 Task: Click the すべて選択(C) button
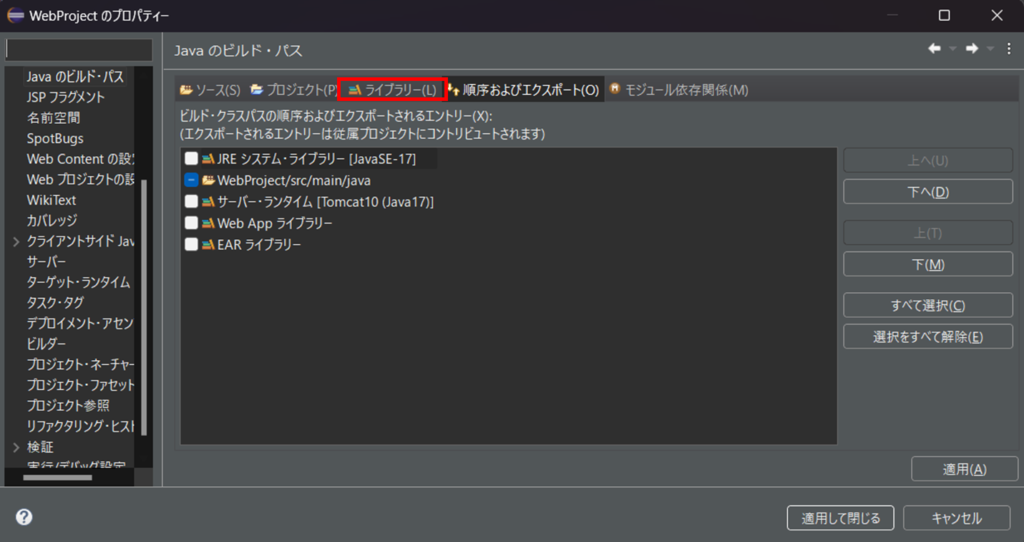point(928,305)
